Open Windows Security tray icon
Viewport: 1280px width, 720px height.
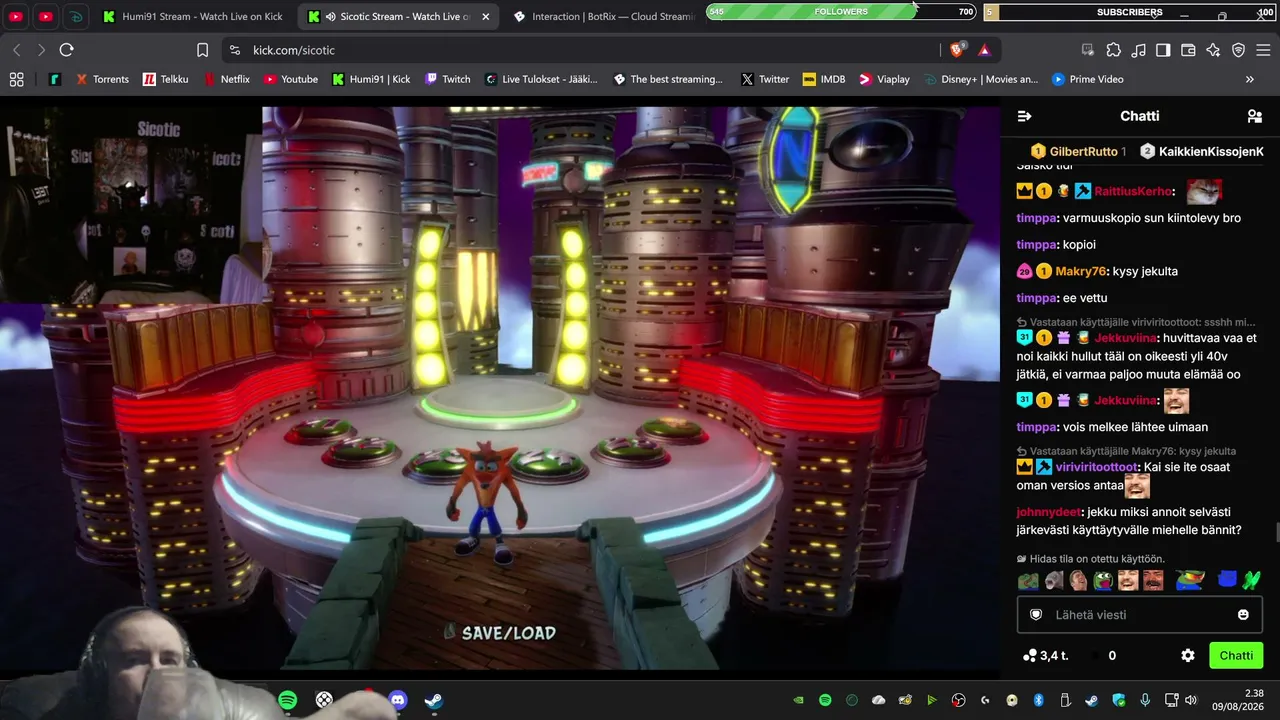coord(1119,700)
